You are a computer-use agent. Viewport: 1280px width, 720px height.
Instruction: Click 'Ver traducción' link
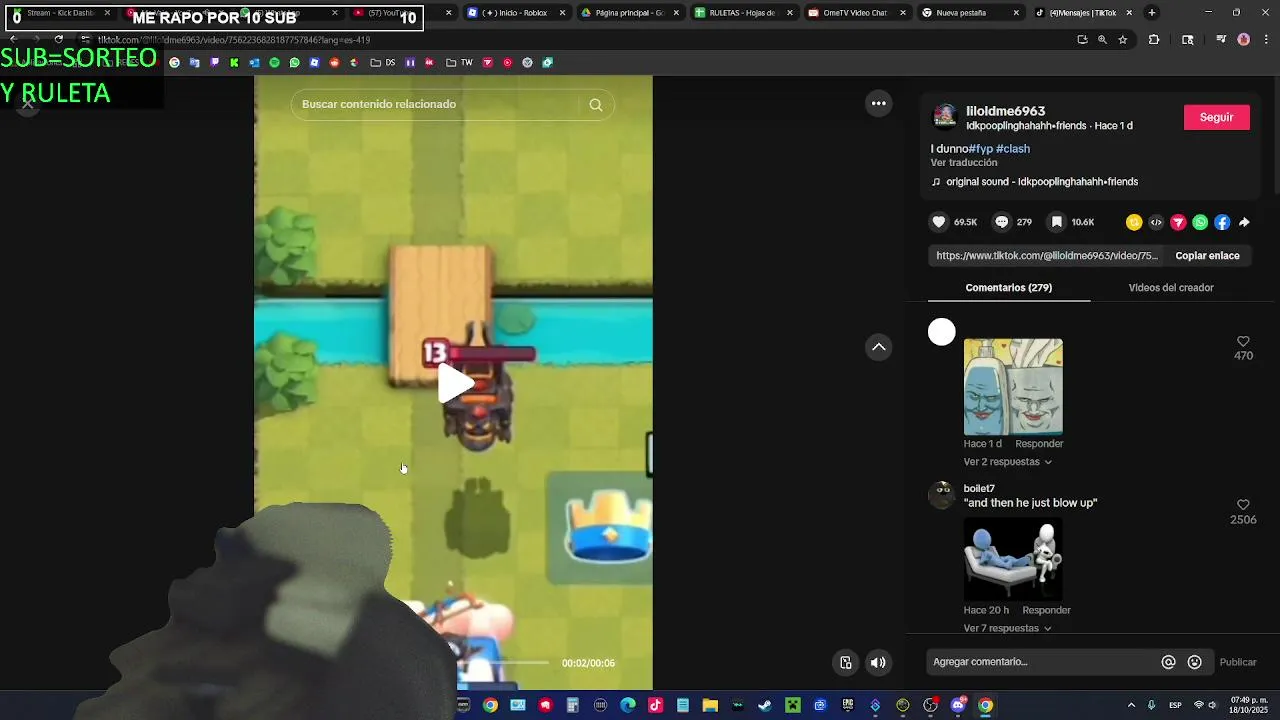point(964,162)
